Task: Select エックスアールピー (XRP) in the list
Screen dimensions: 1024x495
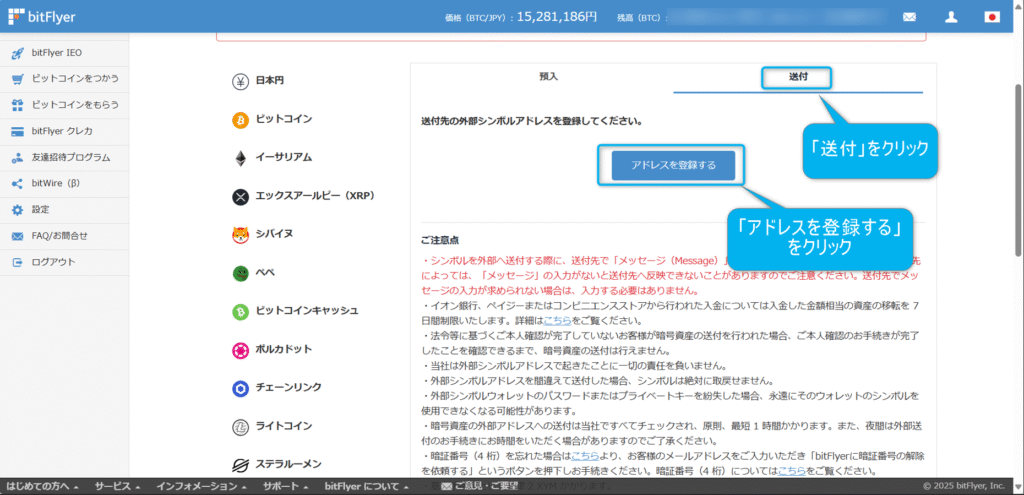Action: (314, 196)
